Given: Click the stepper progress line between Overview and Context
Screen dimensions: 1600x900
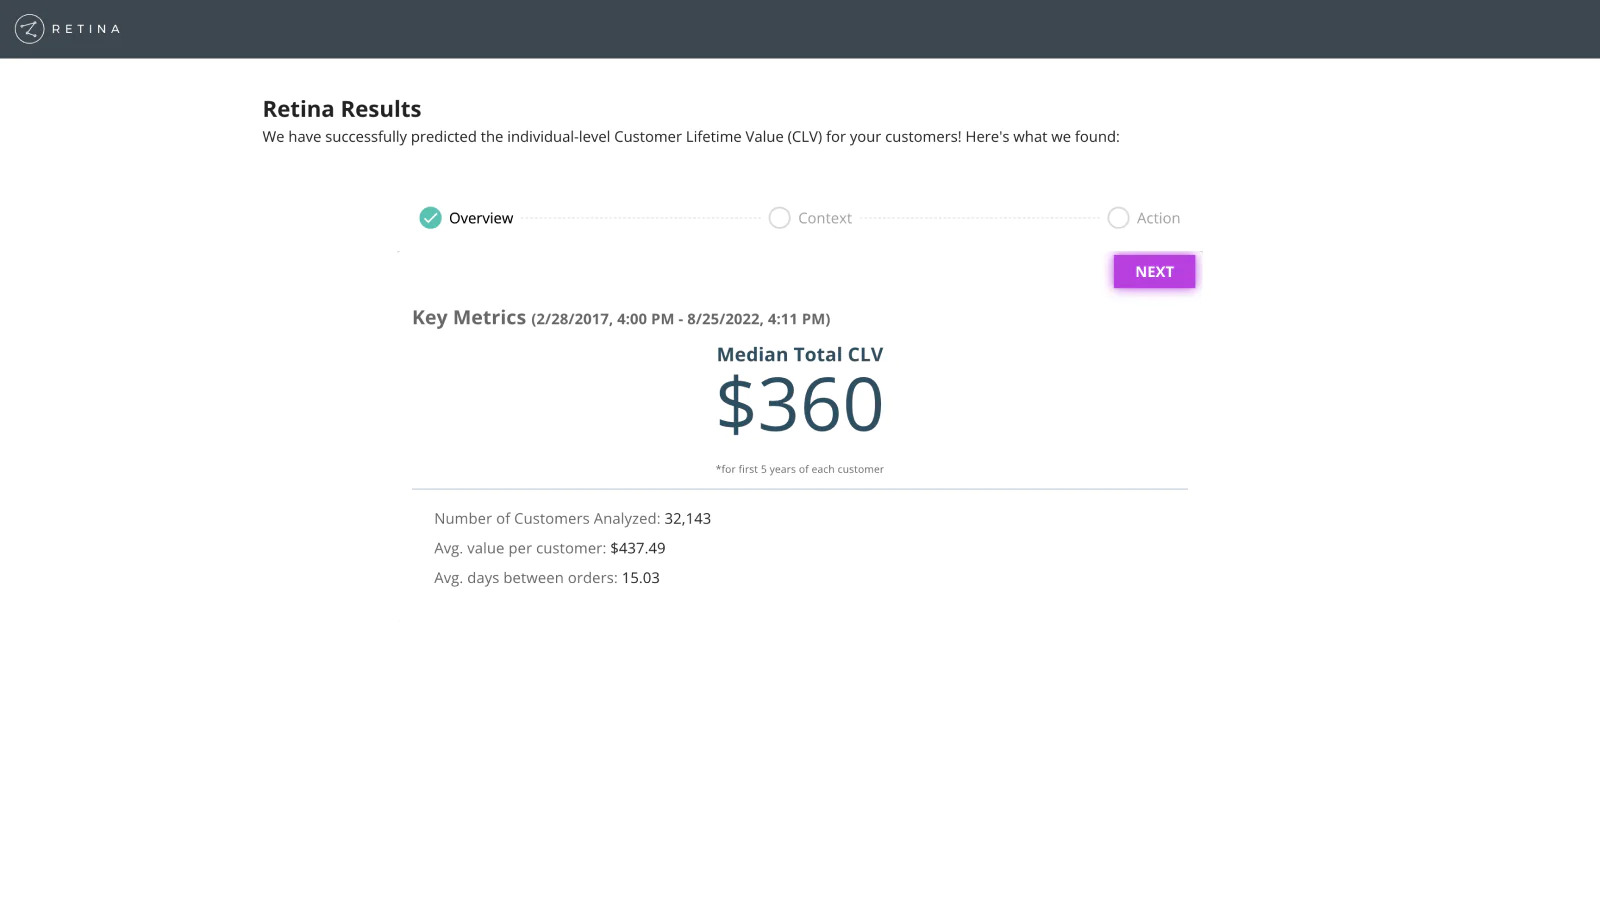Looking at the screenshot, I should [640, 217].
